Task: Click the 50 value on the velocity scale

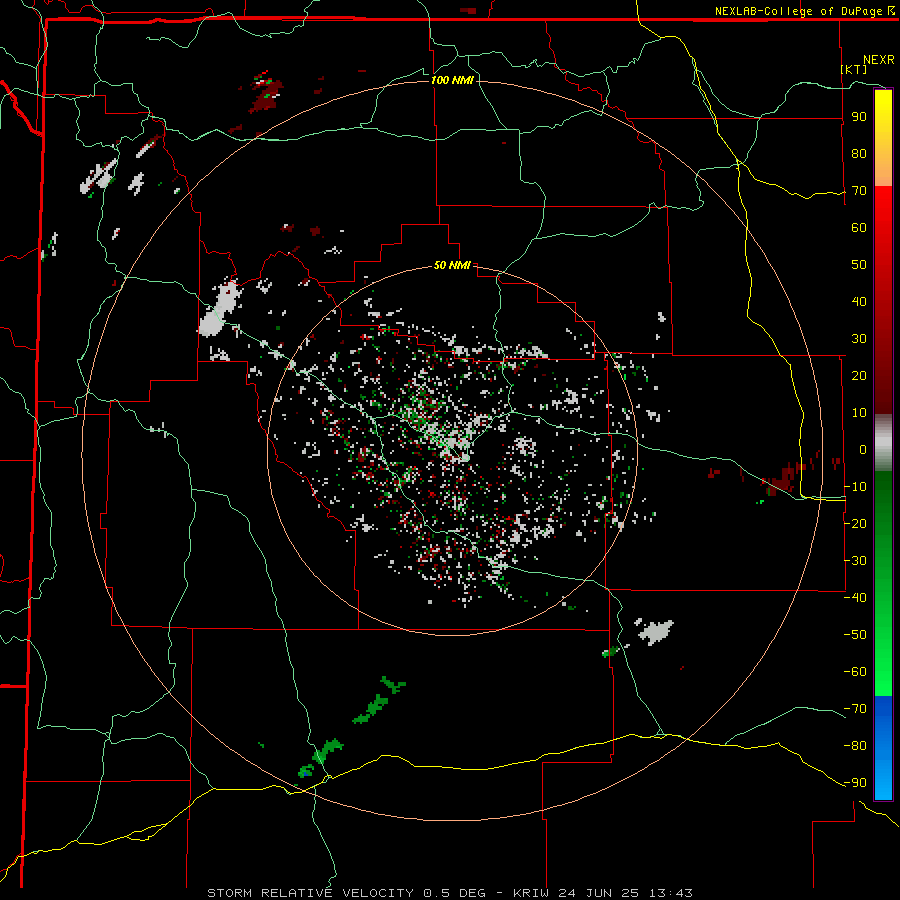Action: pyautogui.click(x=859, y=265)
